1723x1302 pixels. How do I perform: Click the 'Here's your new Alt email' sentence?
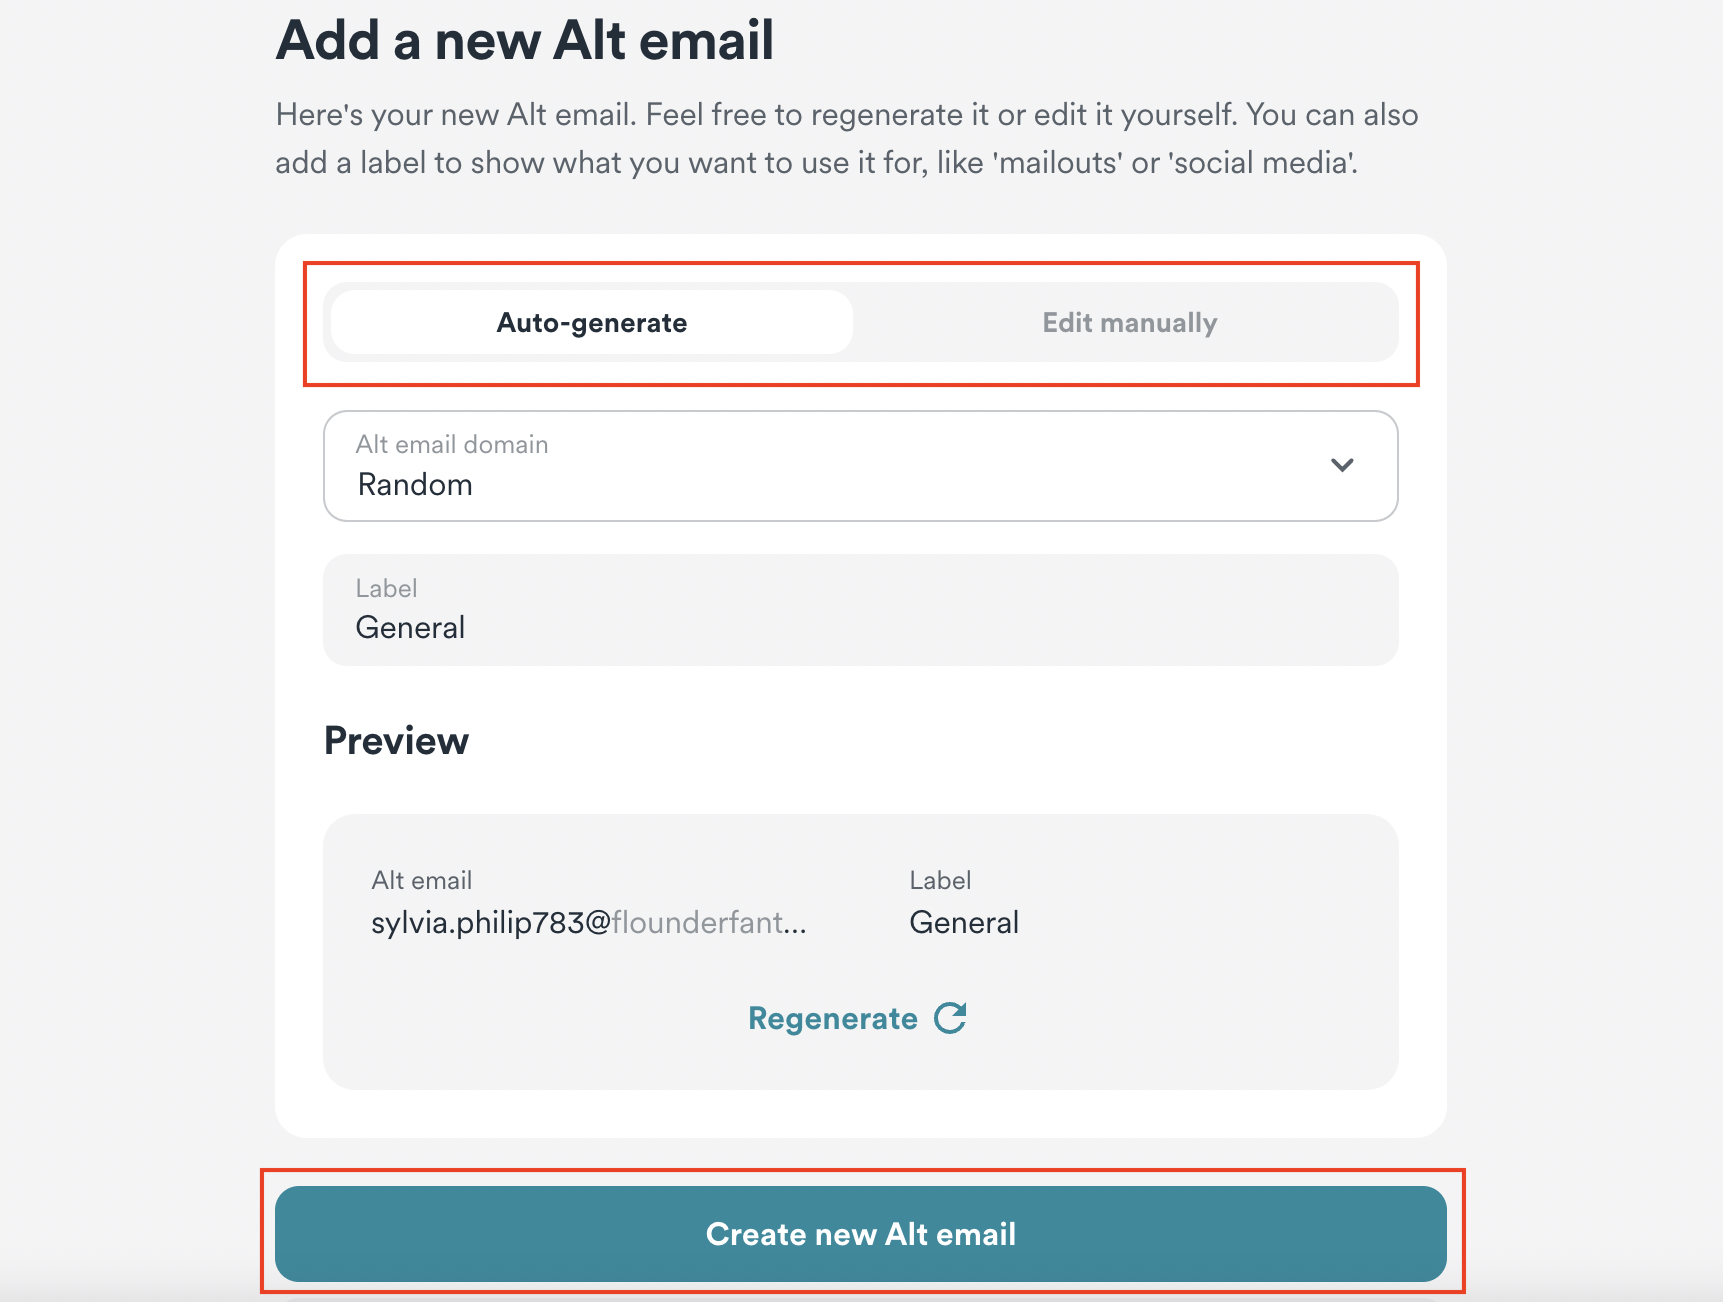coord(456,115)
